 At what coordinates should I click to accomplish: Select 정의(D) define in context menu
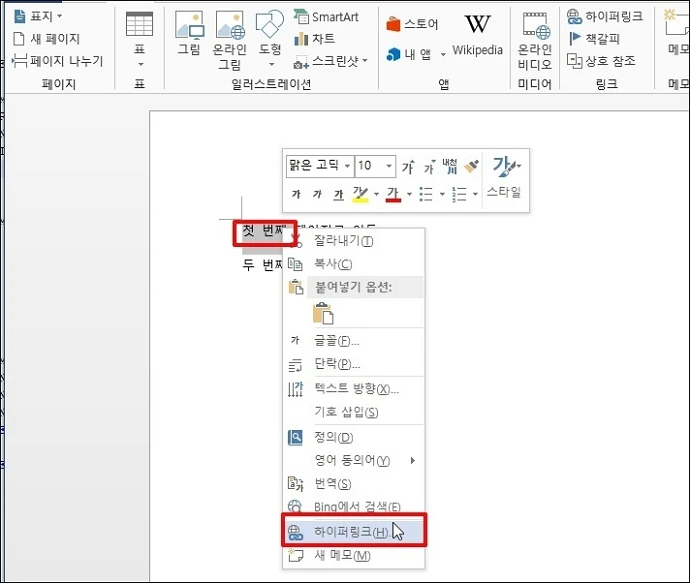click(354, 437)
